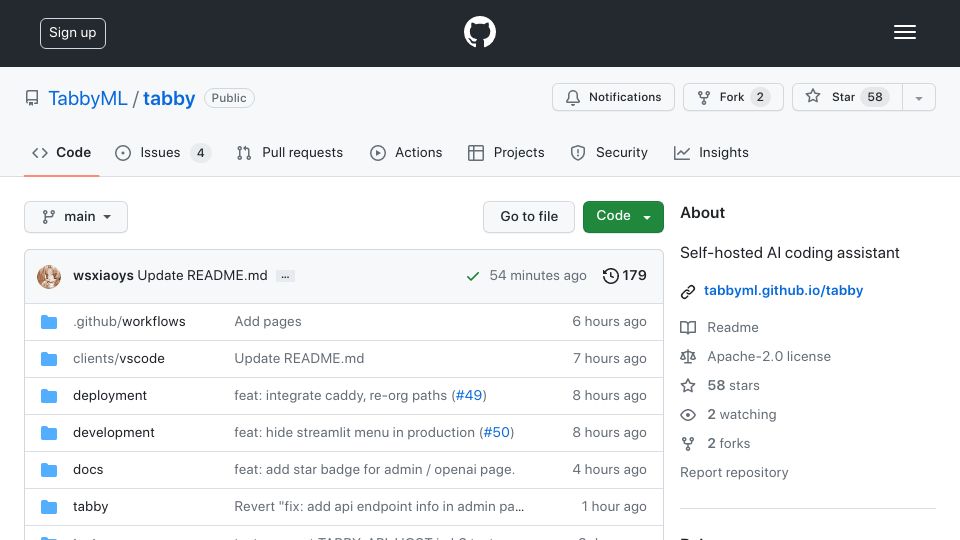960x540 pixels.
Task: Open the development folder
Action: (x=113, y=432)
